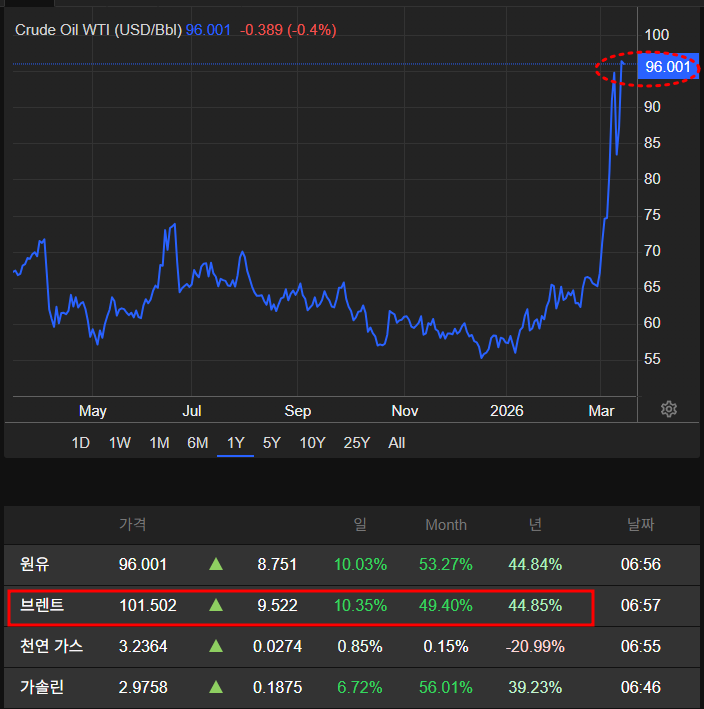This screenshot has height=709, width=704.
Task: Sort table by Month column header
Action: tap(446, 525)
